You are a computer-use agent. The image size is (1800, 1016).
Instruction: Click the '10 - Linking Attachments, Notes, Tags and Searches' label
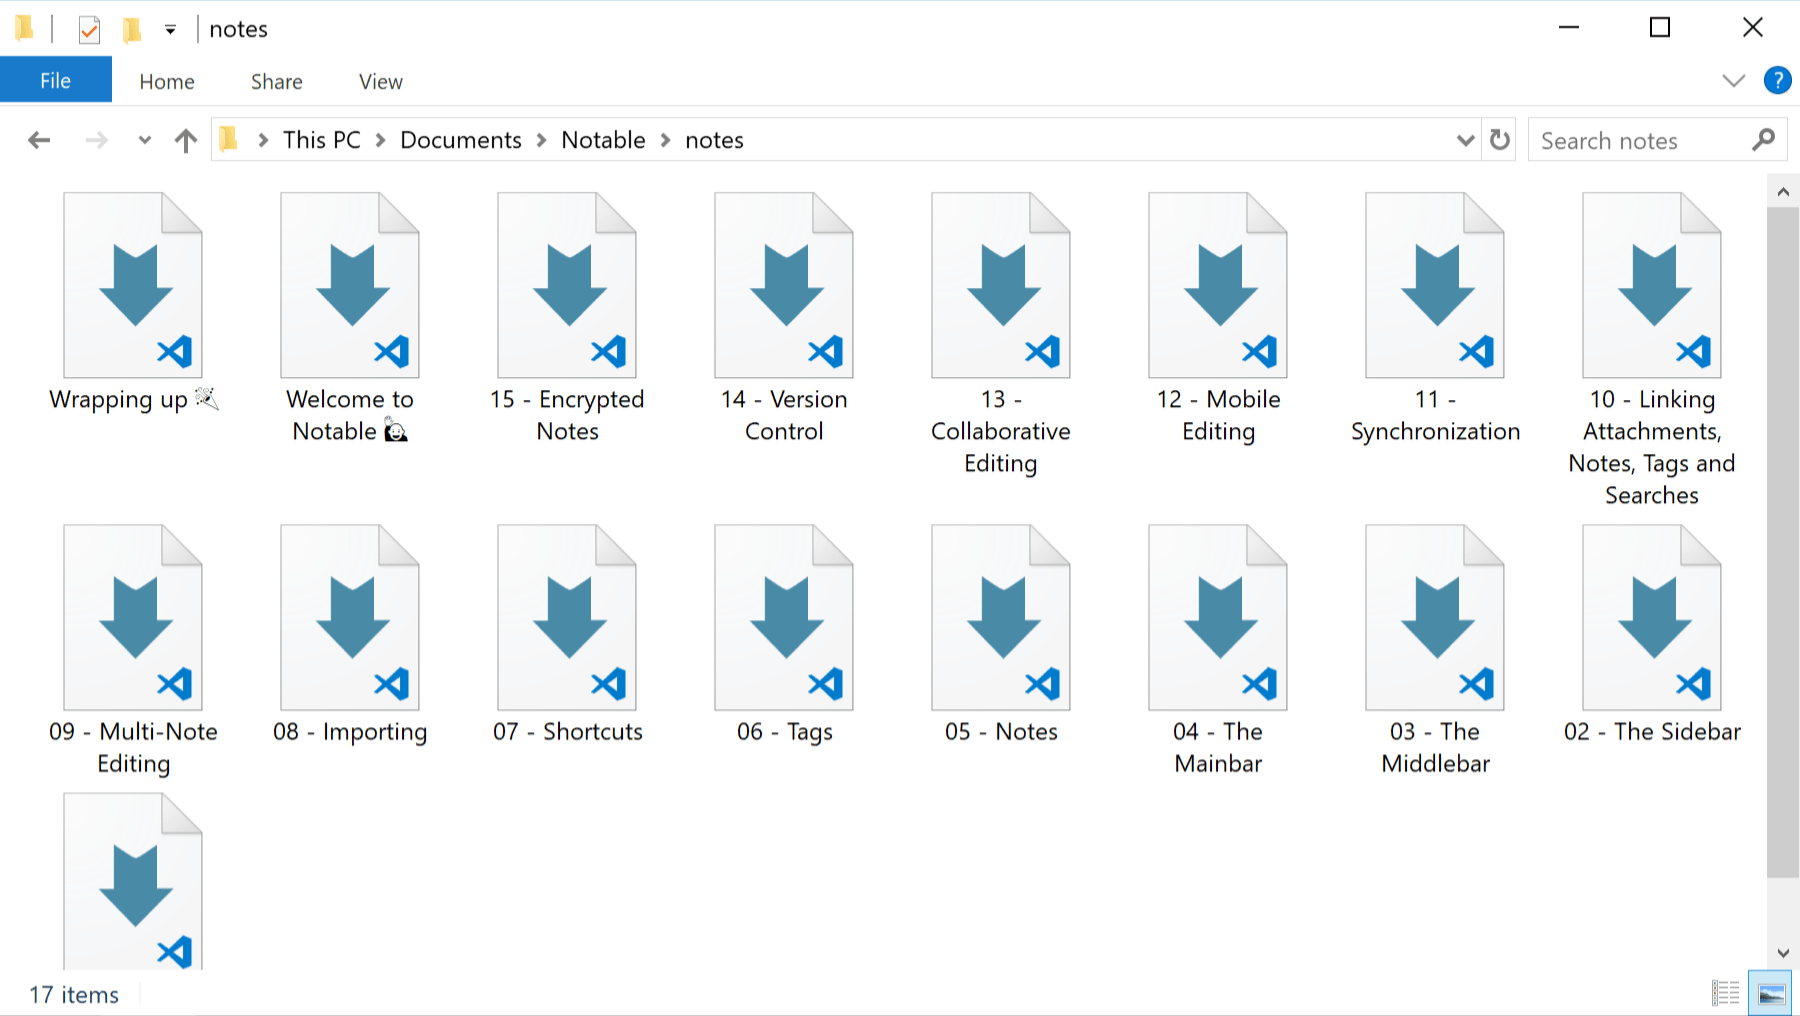tap(1652, 447)
